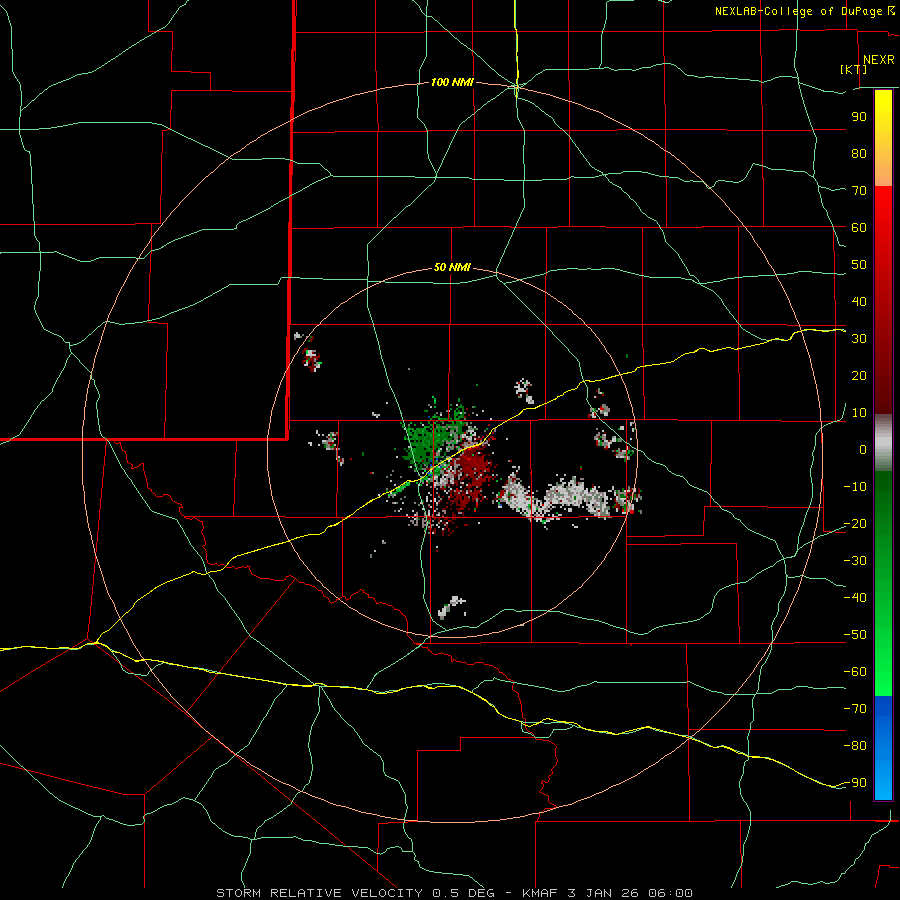Screen dimensions: 900x900
Task: Click the -80 value on the velocity scale
Action: pyautogui.click(x=855, y=746)
